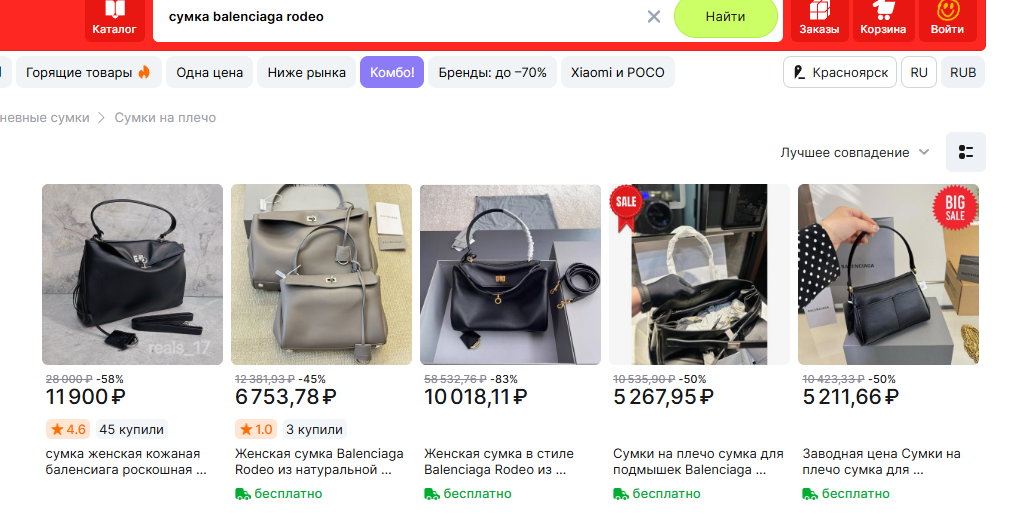Open RUB currency selector
The image size is (1035, 524).
point(963,72)
